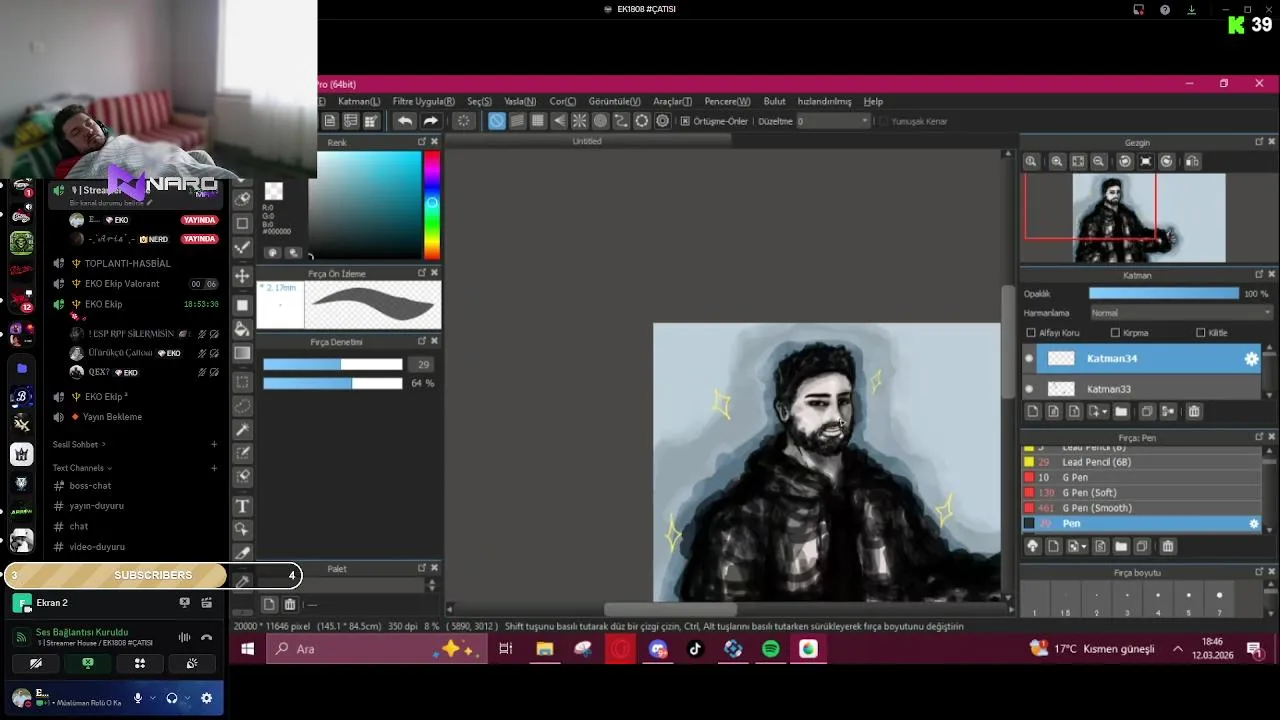Open the Seç(S) menu

point(479,101)
